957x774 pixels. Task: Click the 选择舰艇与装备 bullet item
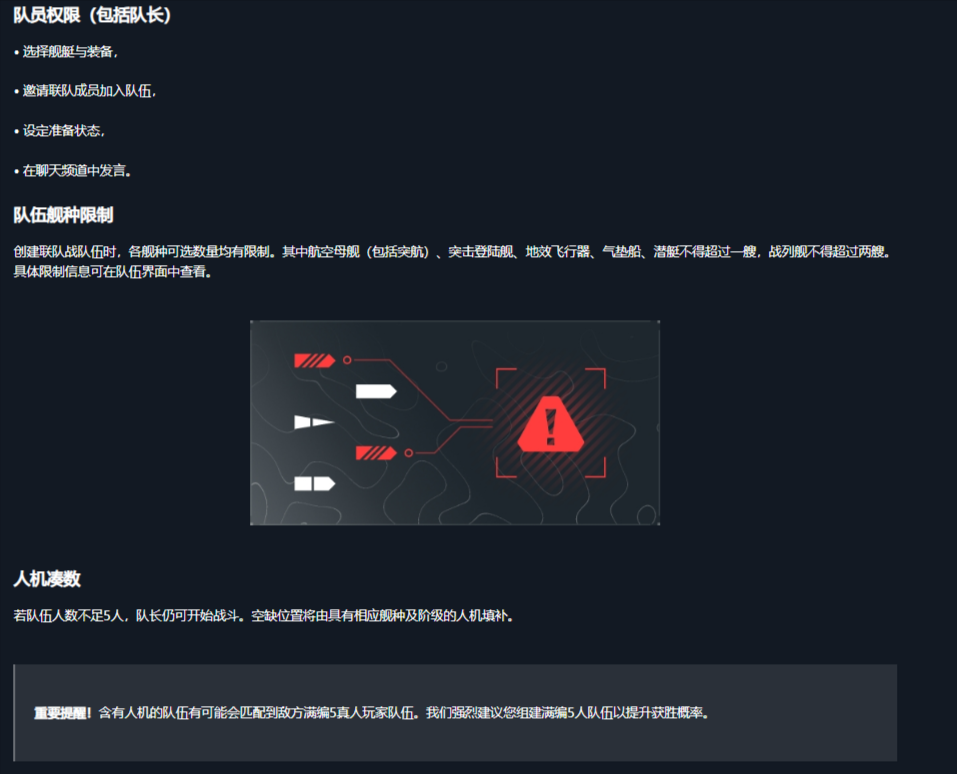(66, 52)
